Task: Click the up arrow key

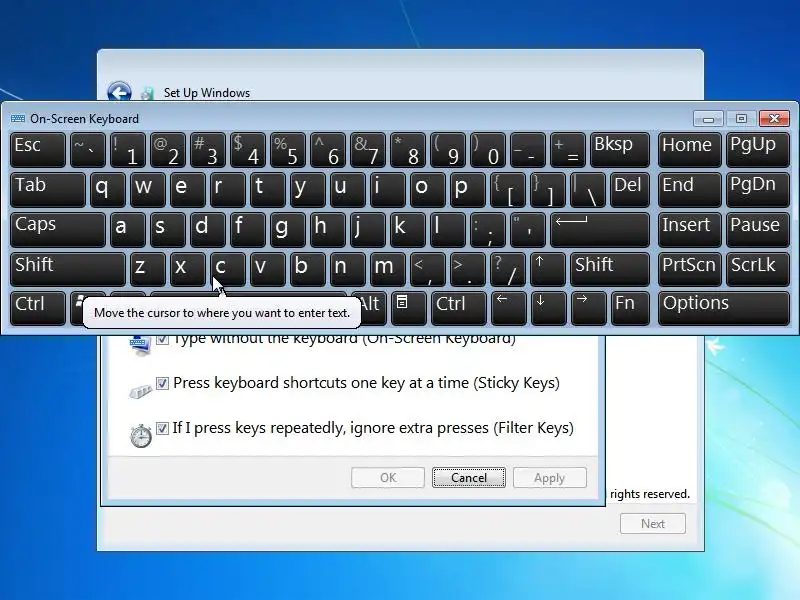Action: point(548,269)
